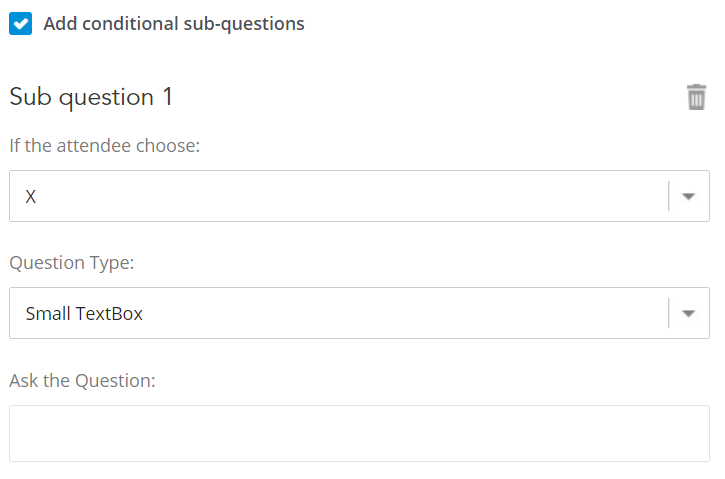Screen dimensions: 725x479
Task: Expand the attendee choice dropdown arrow
Action: [688, 196]
